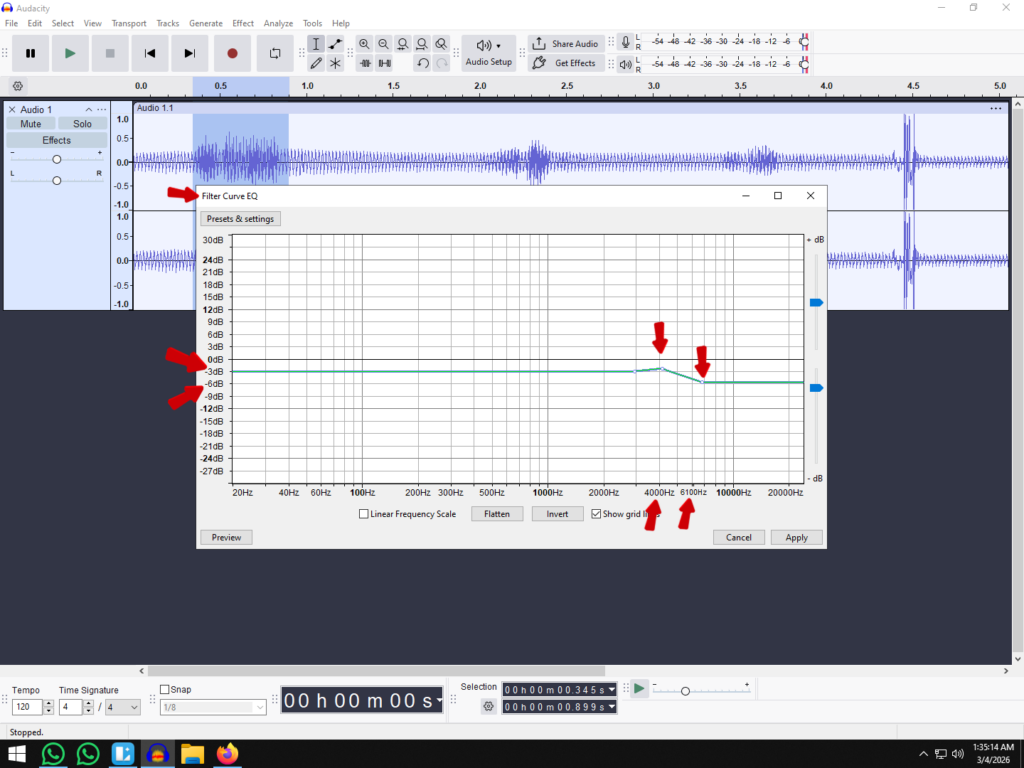Uncheck the Show grid lines checkbox
The width and height of the screenshot is (1024, 768).
click(596, 514)
